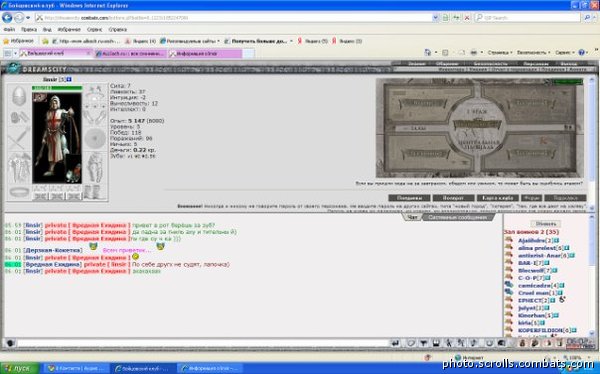Viewport: 600px width, 374px height.
Task: Select the empty belt slot
Action: pyautogui.click(x=19, y=192)
